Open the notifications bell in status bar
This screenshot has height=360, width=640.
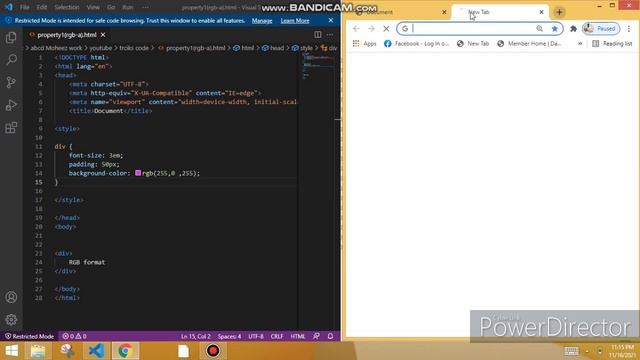(x=330, y=336)
